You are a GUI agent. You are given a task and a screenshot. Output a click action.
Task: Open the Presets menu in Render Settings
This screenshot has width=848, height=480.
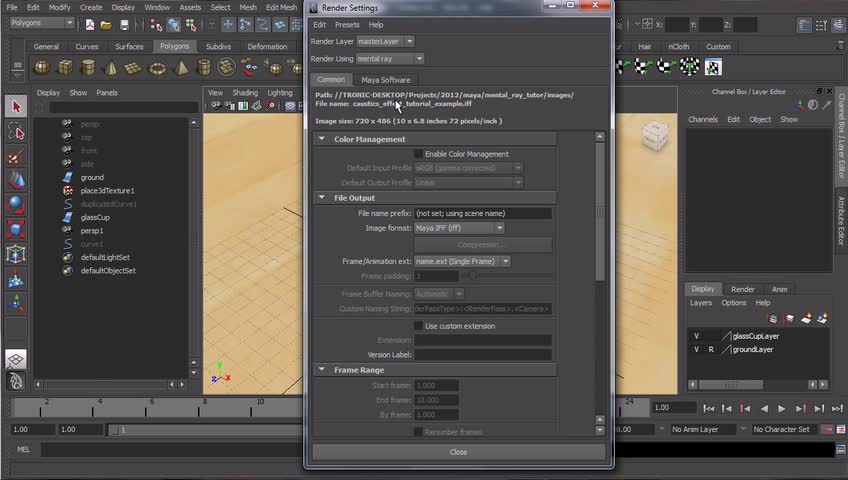pyautogui.click(x=347, y=24)
